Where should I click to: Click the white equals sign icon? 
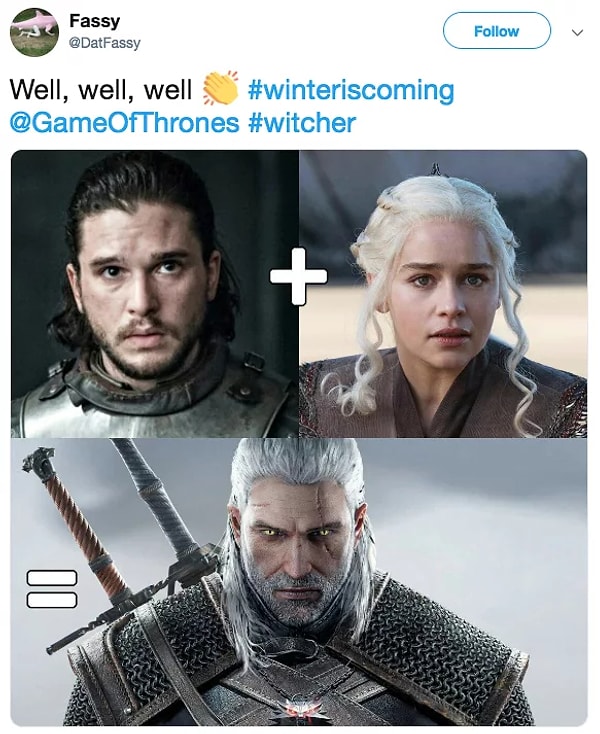52,589
